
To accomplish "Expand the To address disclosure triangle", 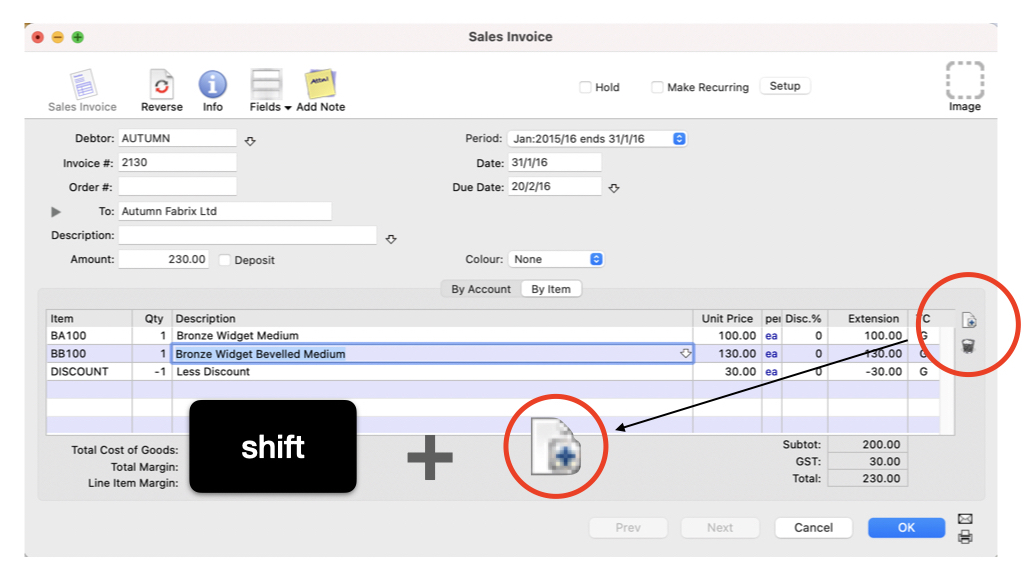I will tap(56, 212).
